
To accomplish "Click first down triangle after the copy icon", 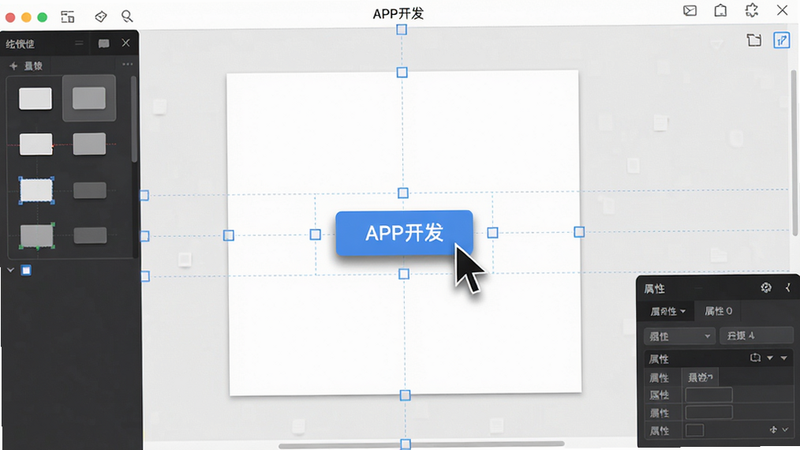I will coord(770,358).
